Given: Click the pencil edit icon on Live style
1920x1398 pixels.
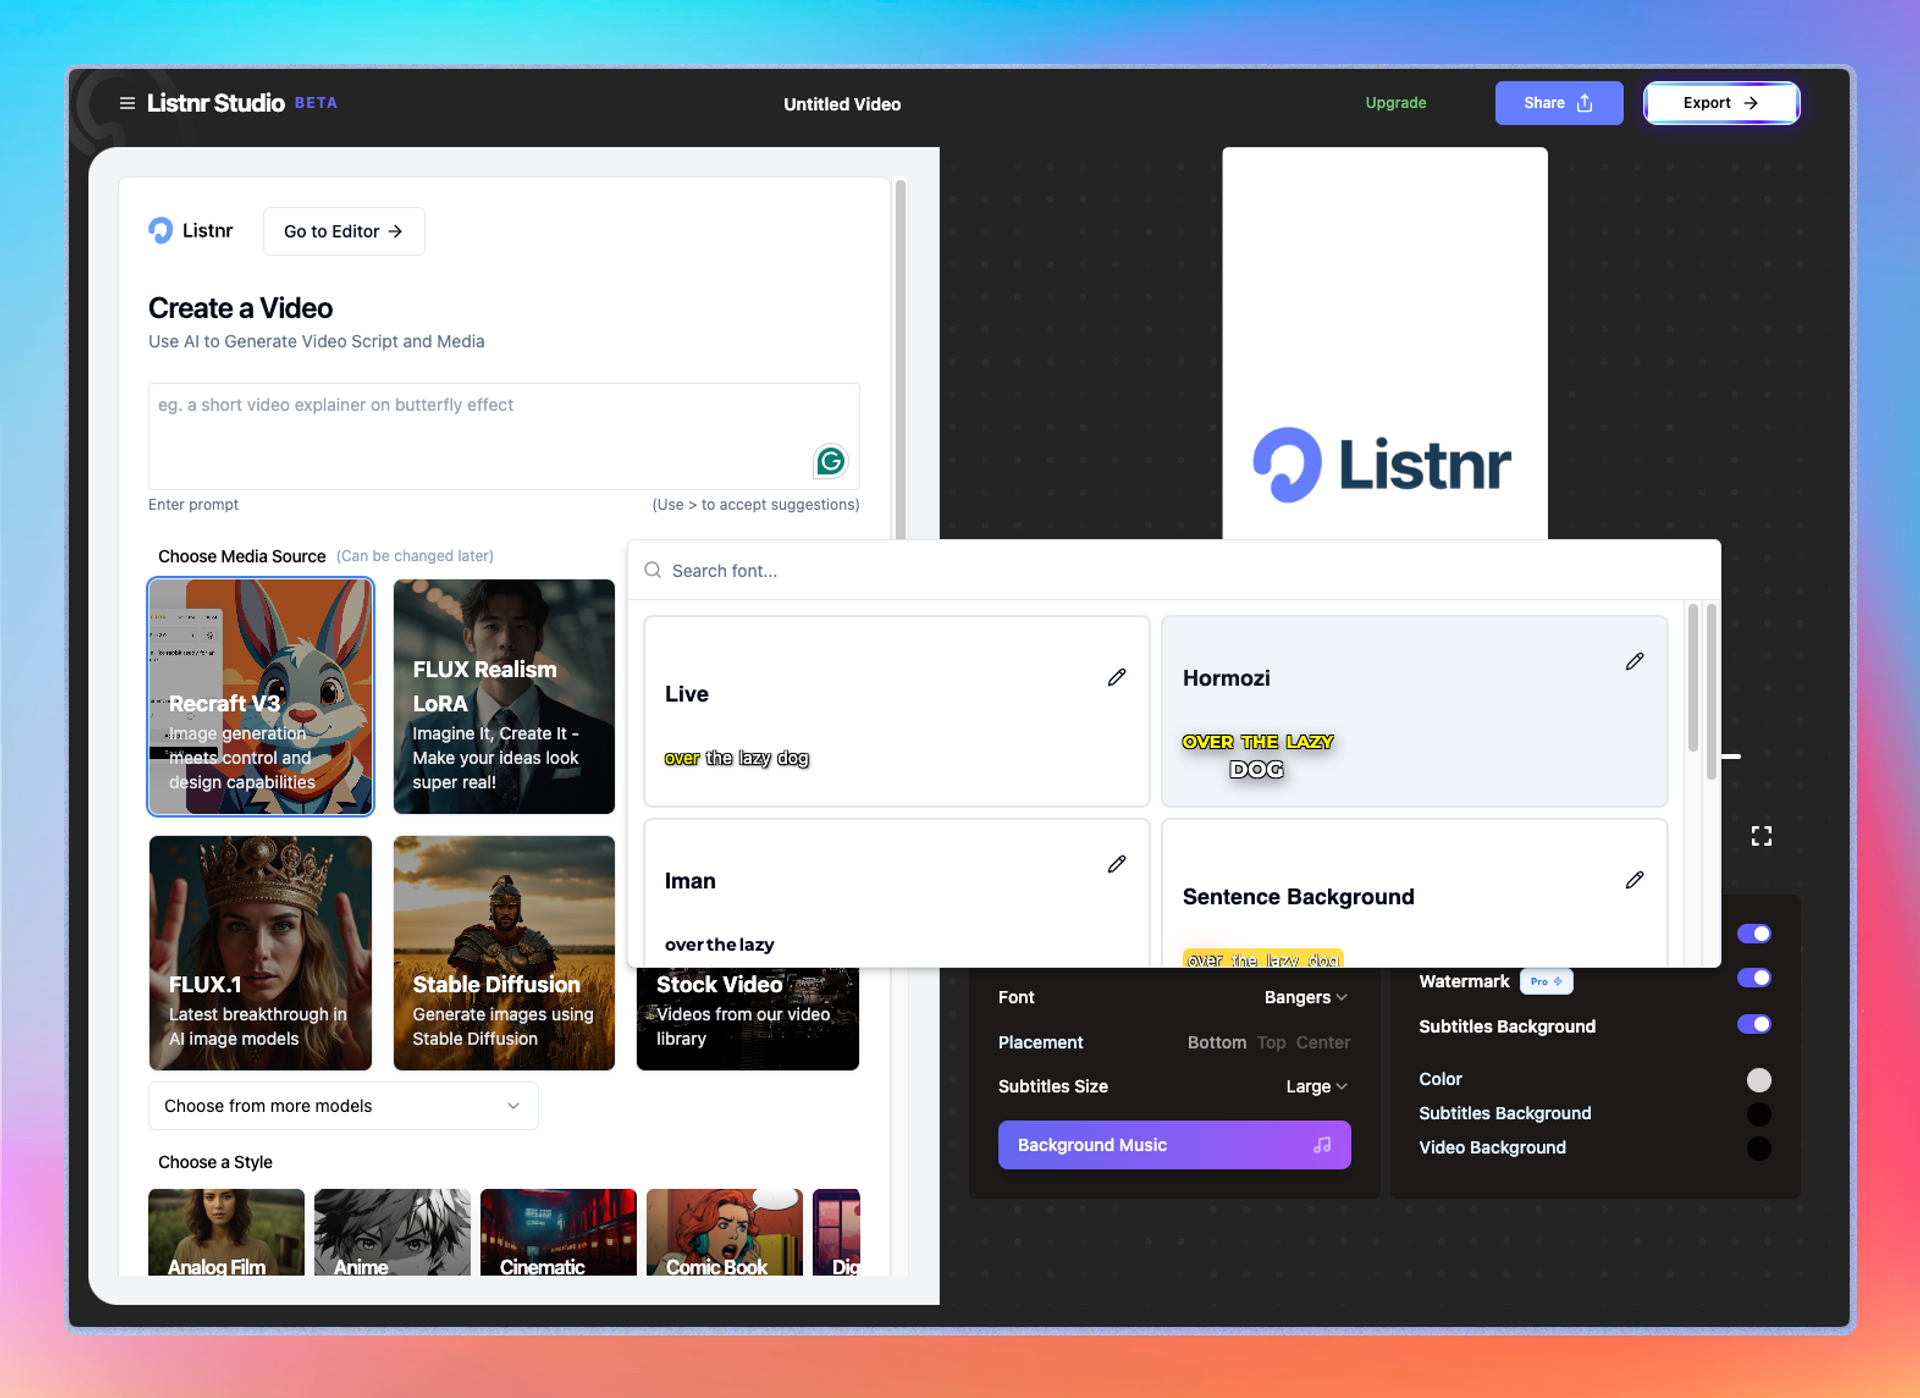Looking at the screenshot, I should [1117, 677].
